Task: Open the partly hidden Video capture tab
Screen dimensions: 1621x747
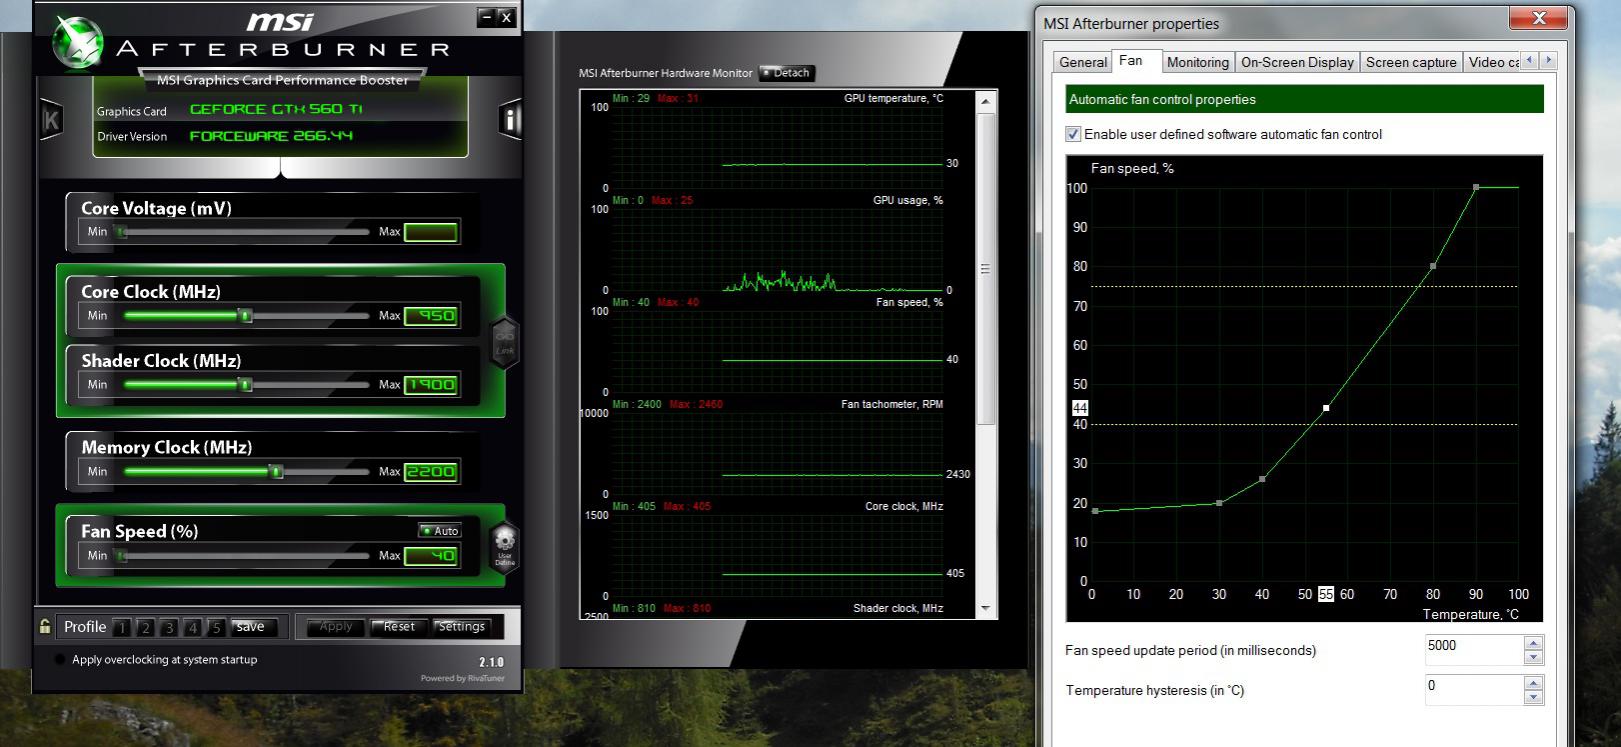Action: [x=1493, y=62]
